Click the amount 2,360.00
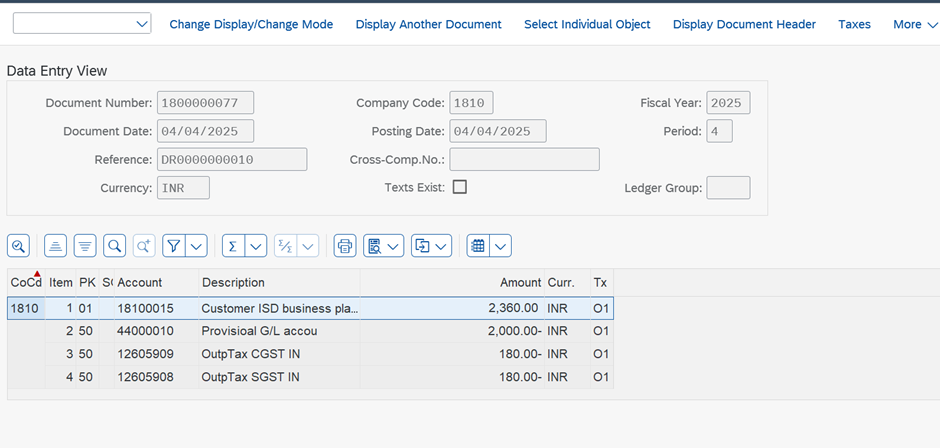 click(x=452, y=308)
